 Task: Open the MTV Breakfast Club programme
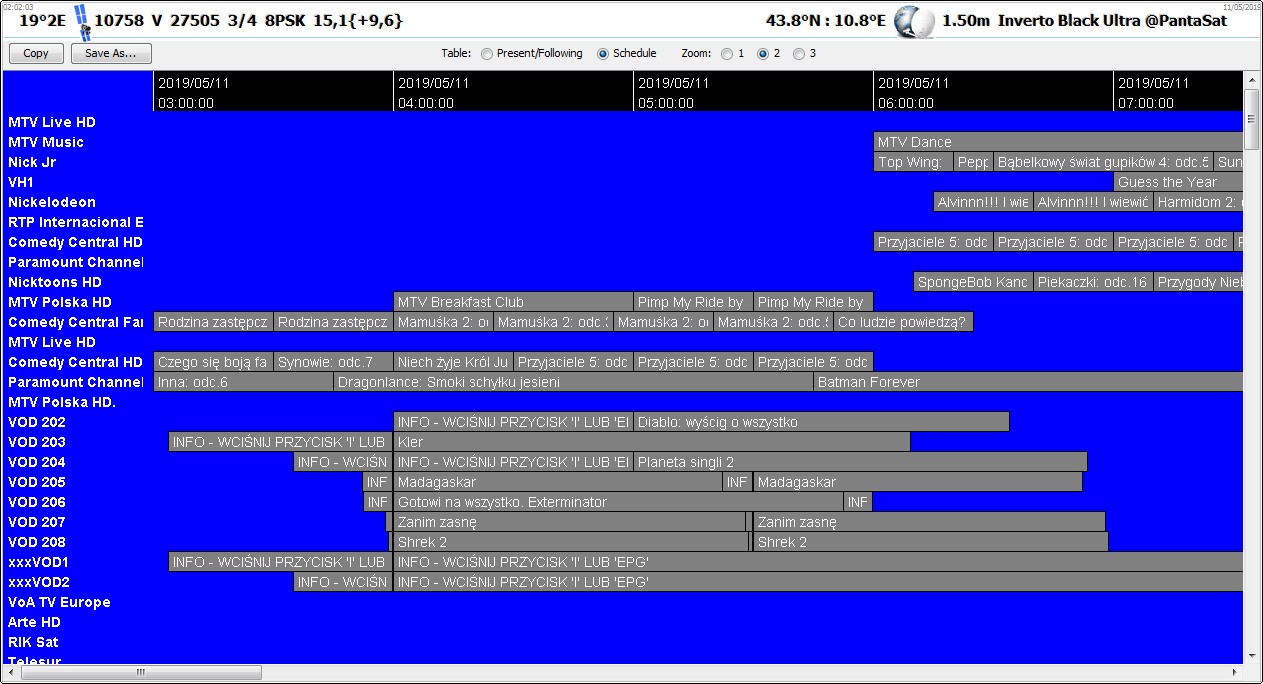coord(513,302)
